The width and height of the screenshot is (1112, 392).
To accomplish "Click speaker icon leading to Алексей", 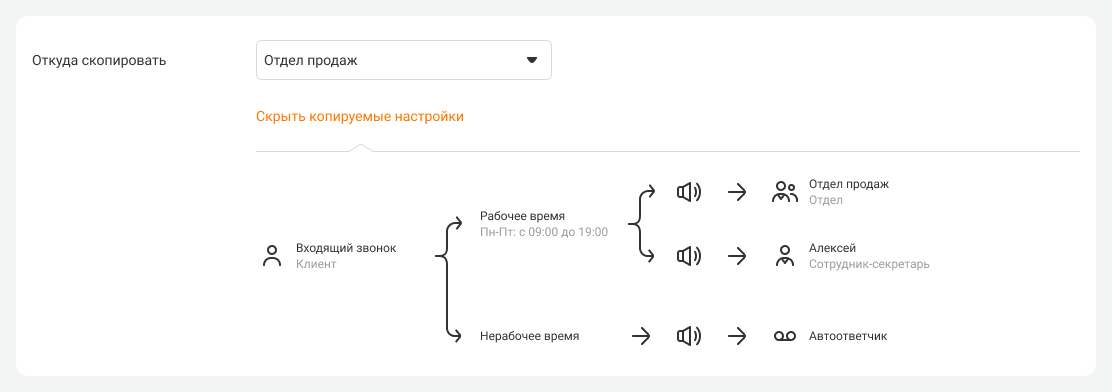I will pyautogui.click(x=688, y=256).
